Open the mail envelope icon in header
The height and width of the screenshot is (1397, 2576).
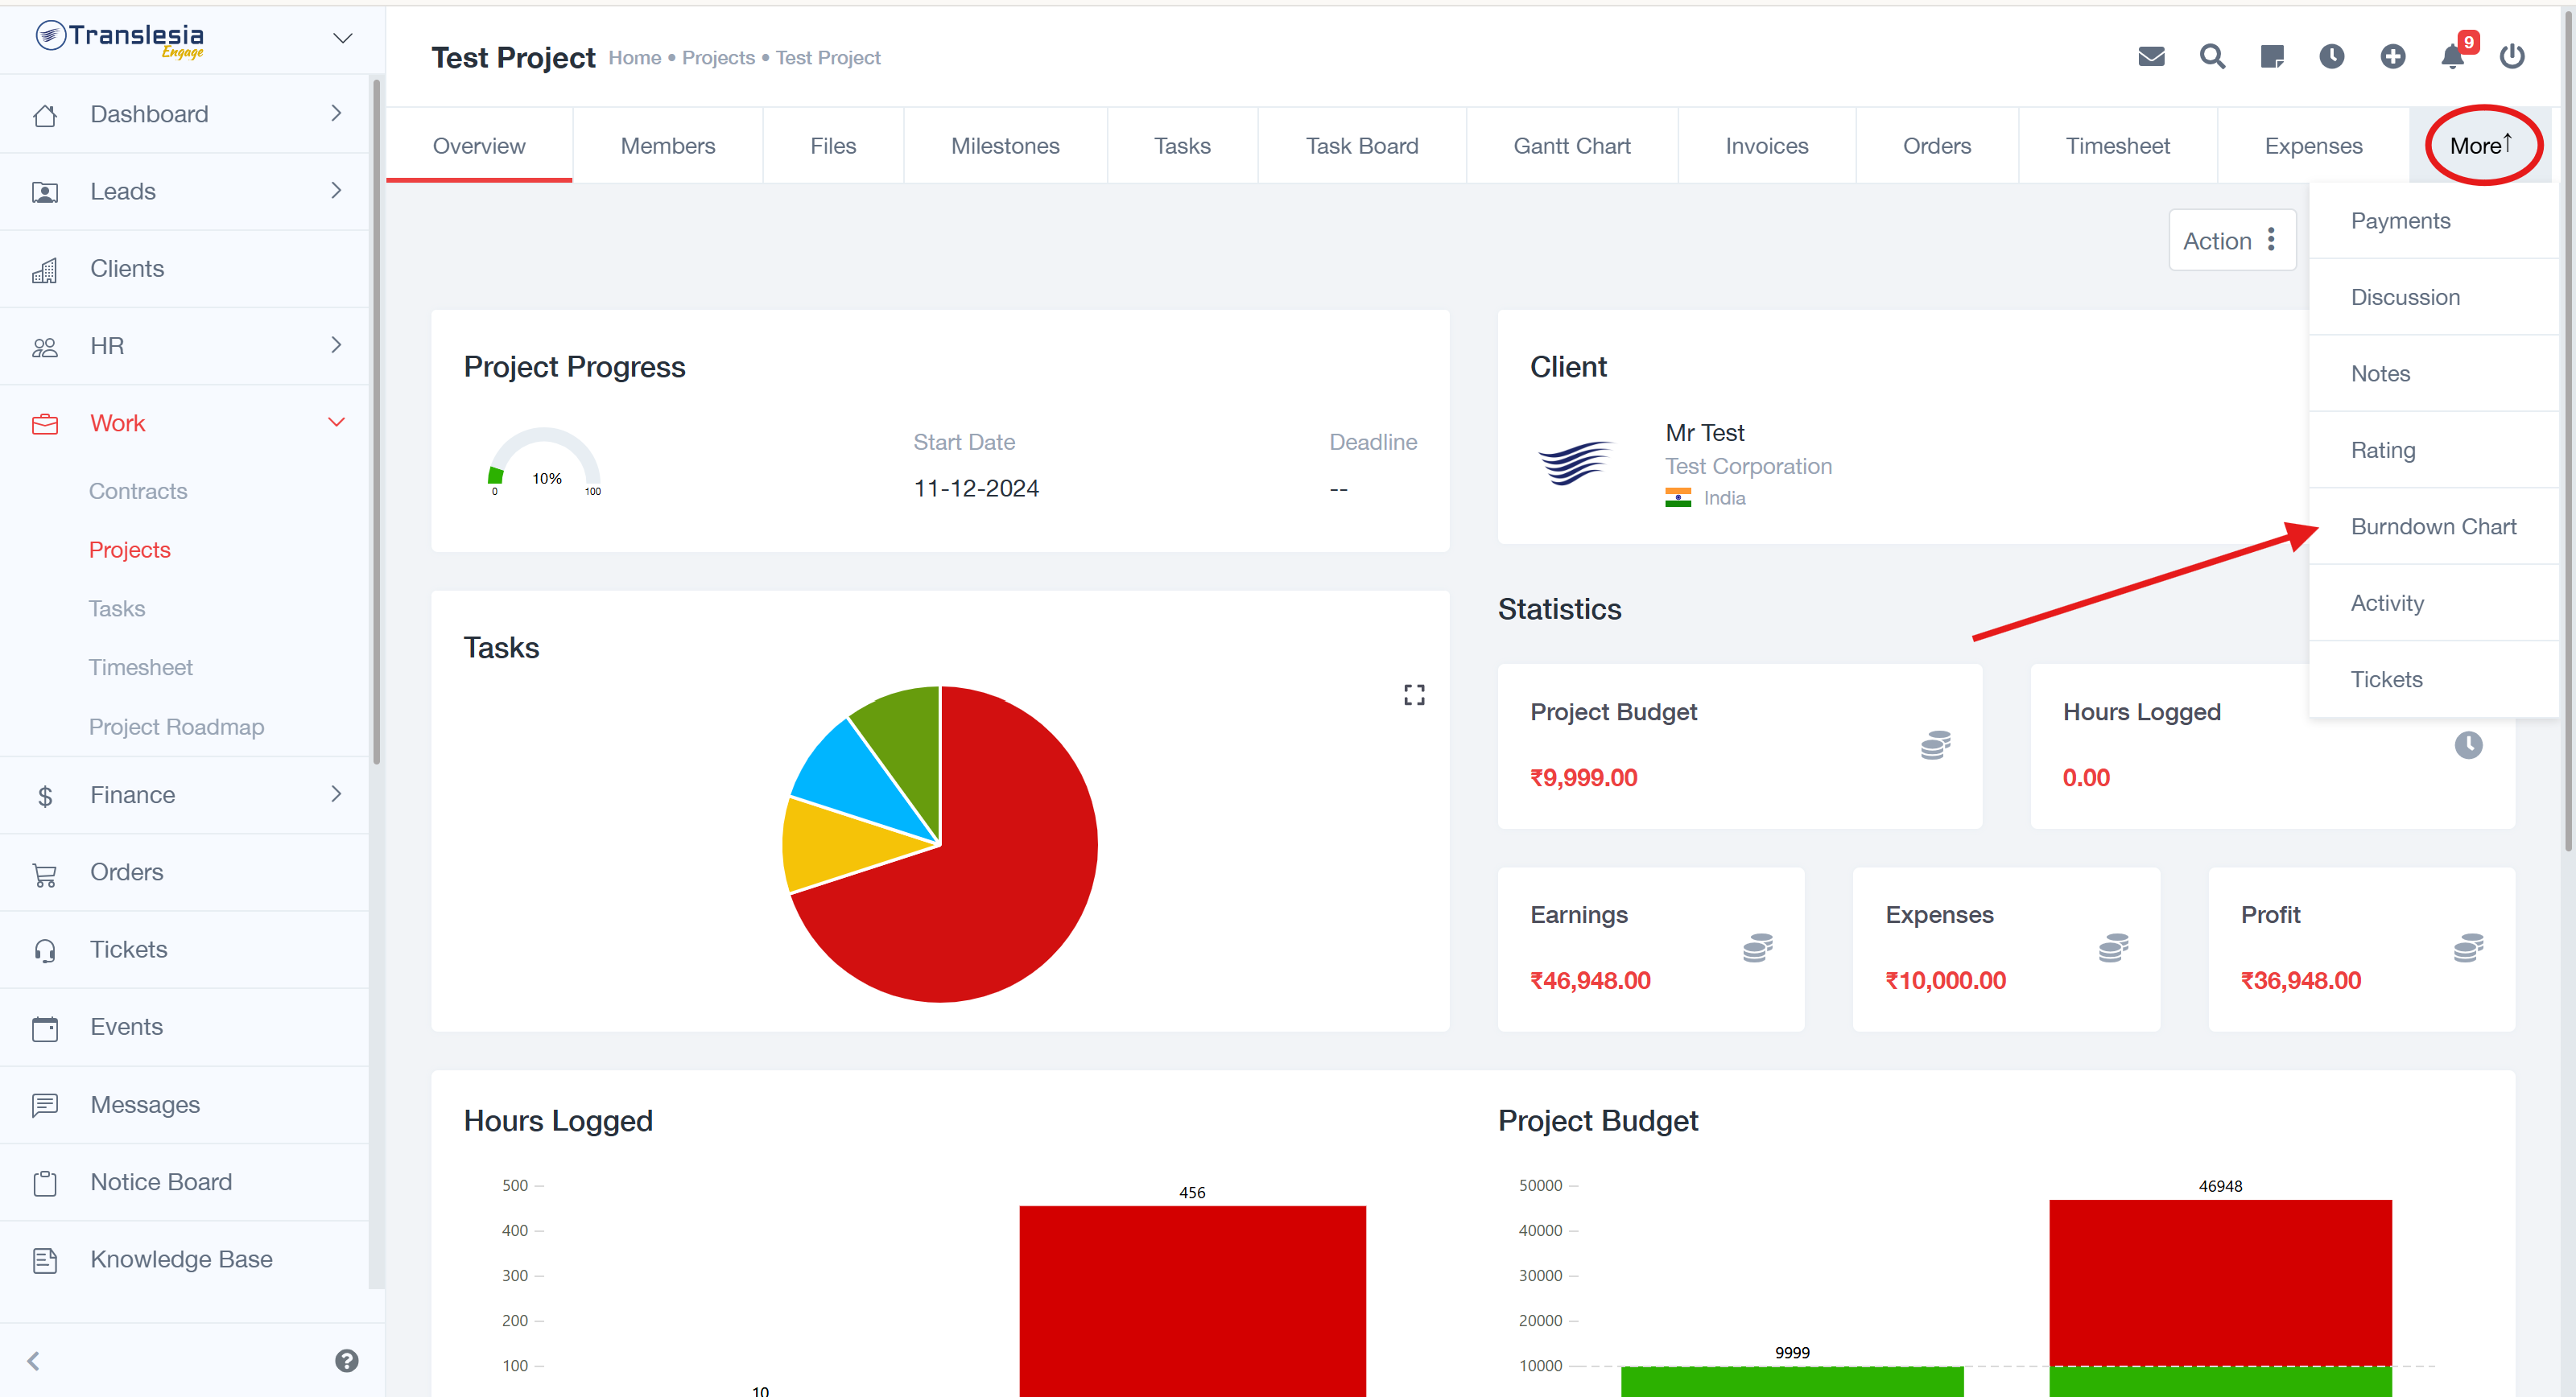coord(2151,57)
